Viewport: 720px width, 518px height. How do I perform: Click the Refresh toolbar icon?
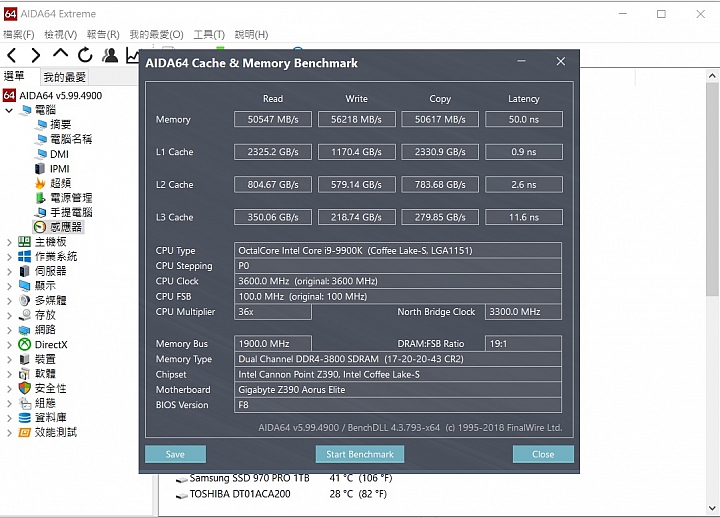point(85,56)
